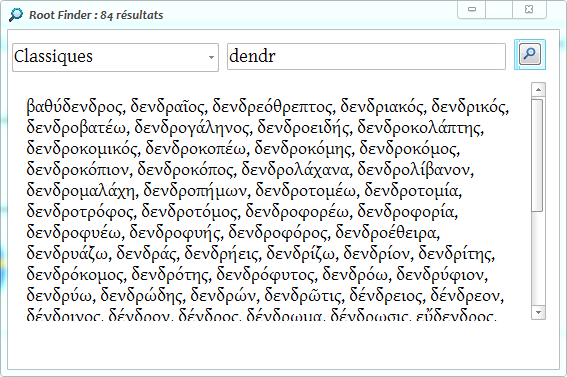Image resolution: width=567 pixels, height=377 pixels.
Task: Click the arrow beside Classiques
Action: coord(211,57)
